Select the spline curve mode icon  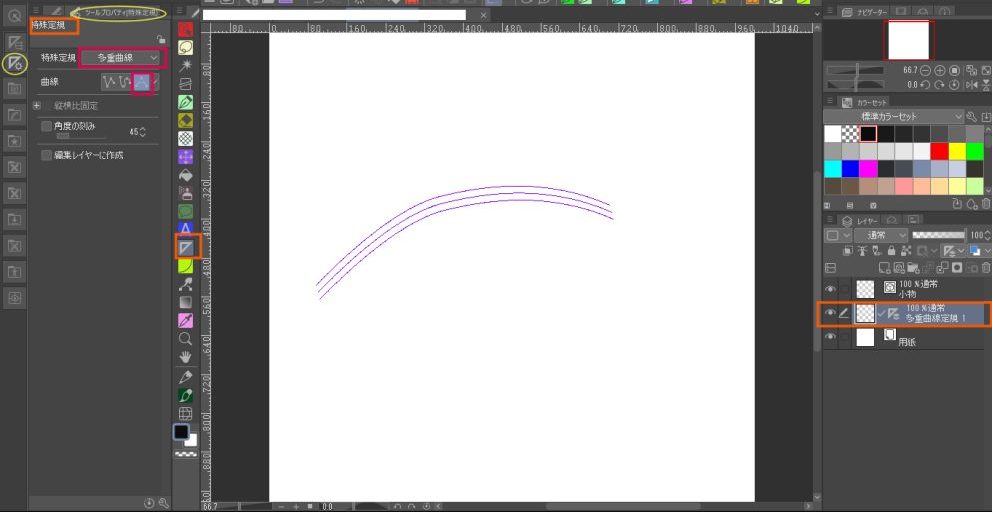(126, 81)
